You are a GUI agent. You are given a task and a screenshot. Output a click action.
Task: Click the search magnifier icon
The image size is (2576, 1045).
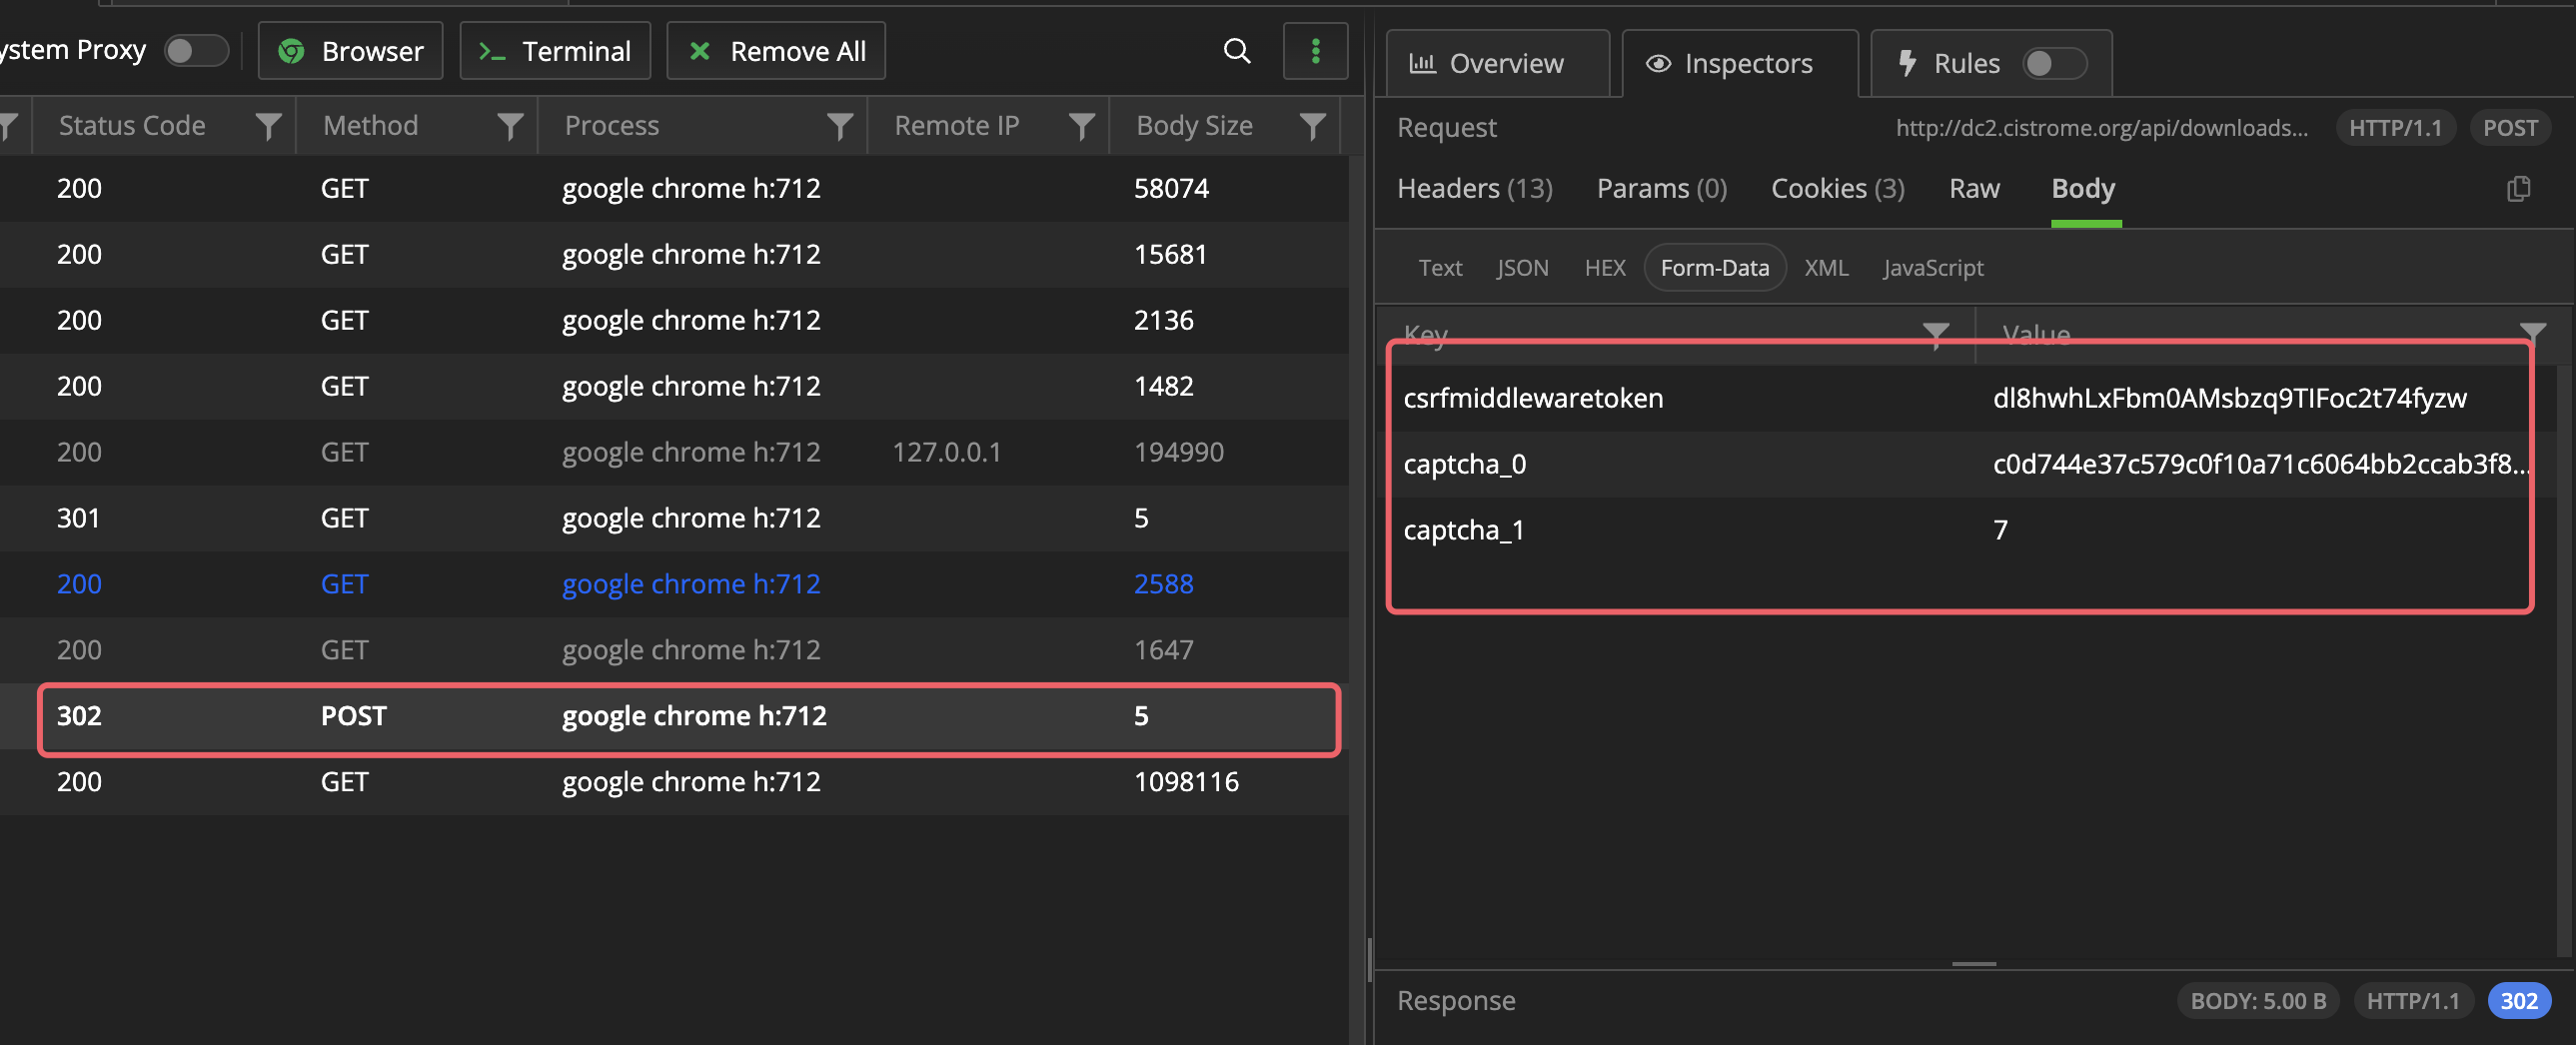[x=1237, y=51]
